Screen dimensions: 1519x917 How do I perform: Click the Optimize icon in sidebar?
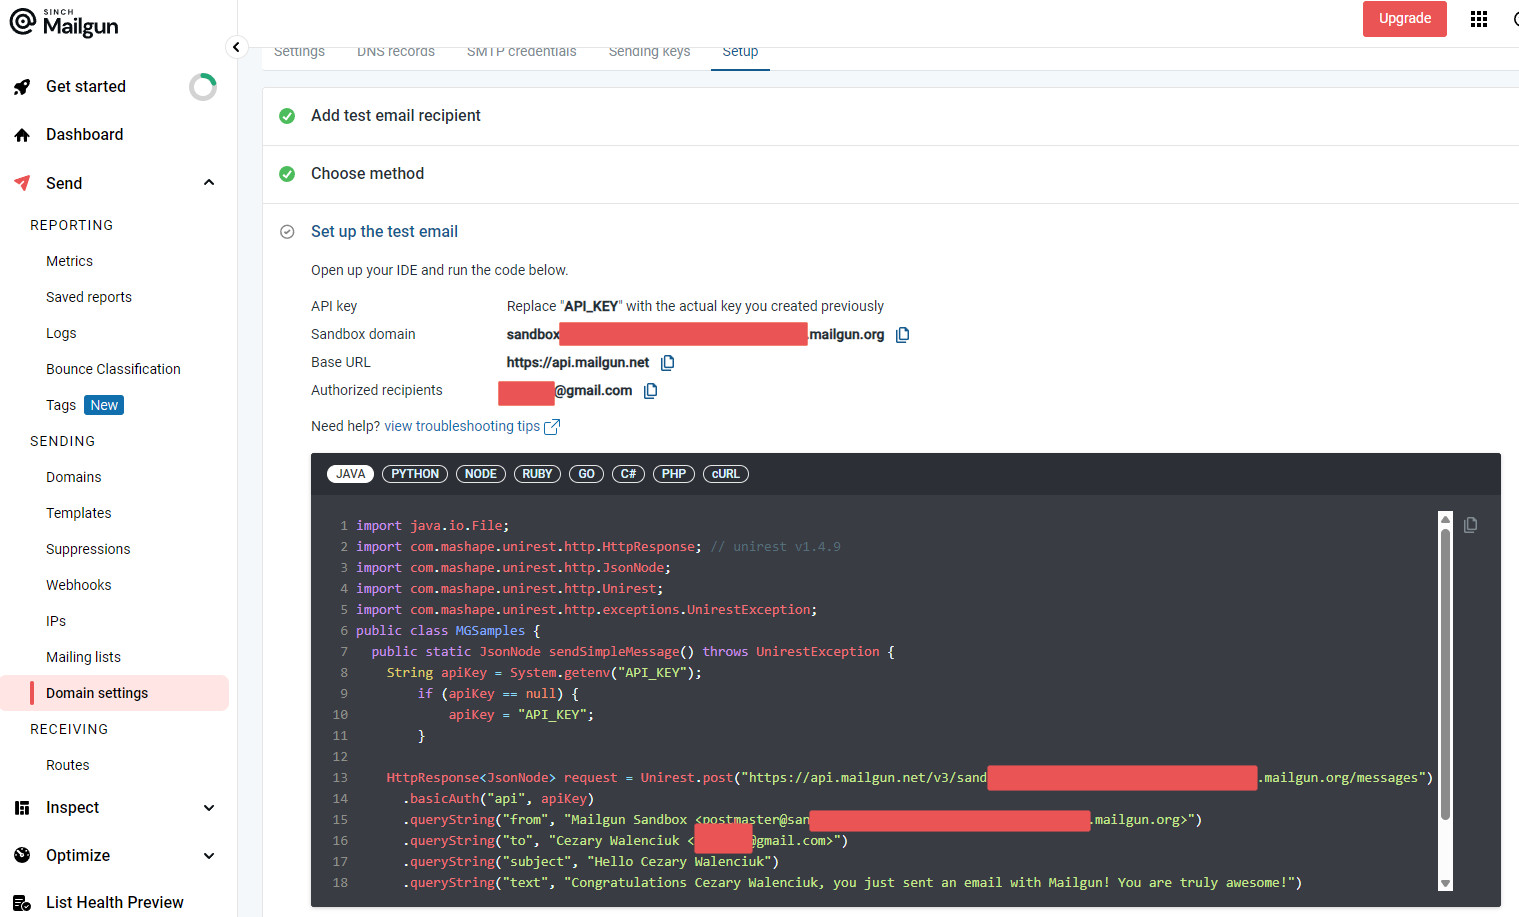[x=22, y=856]
